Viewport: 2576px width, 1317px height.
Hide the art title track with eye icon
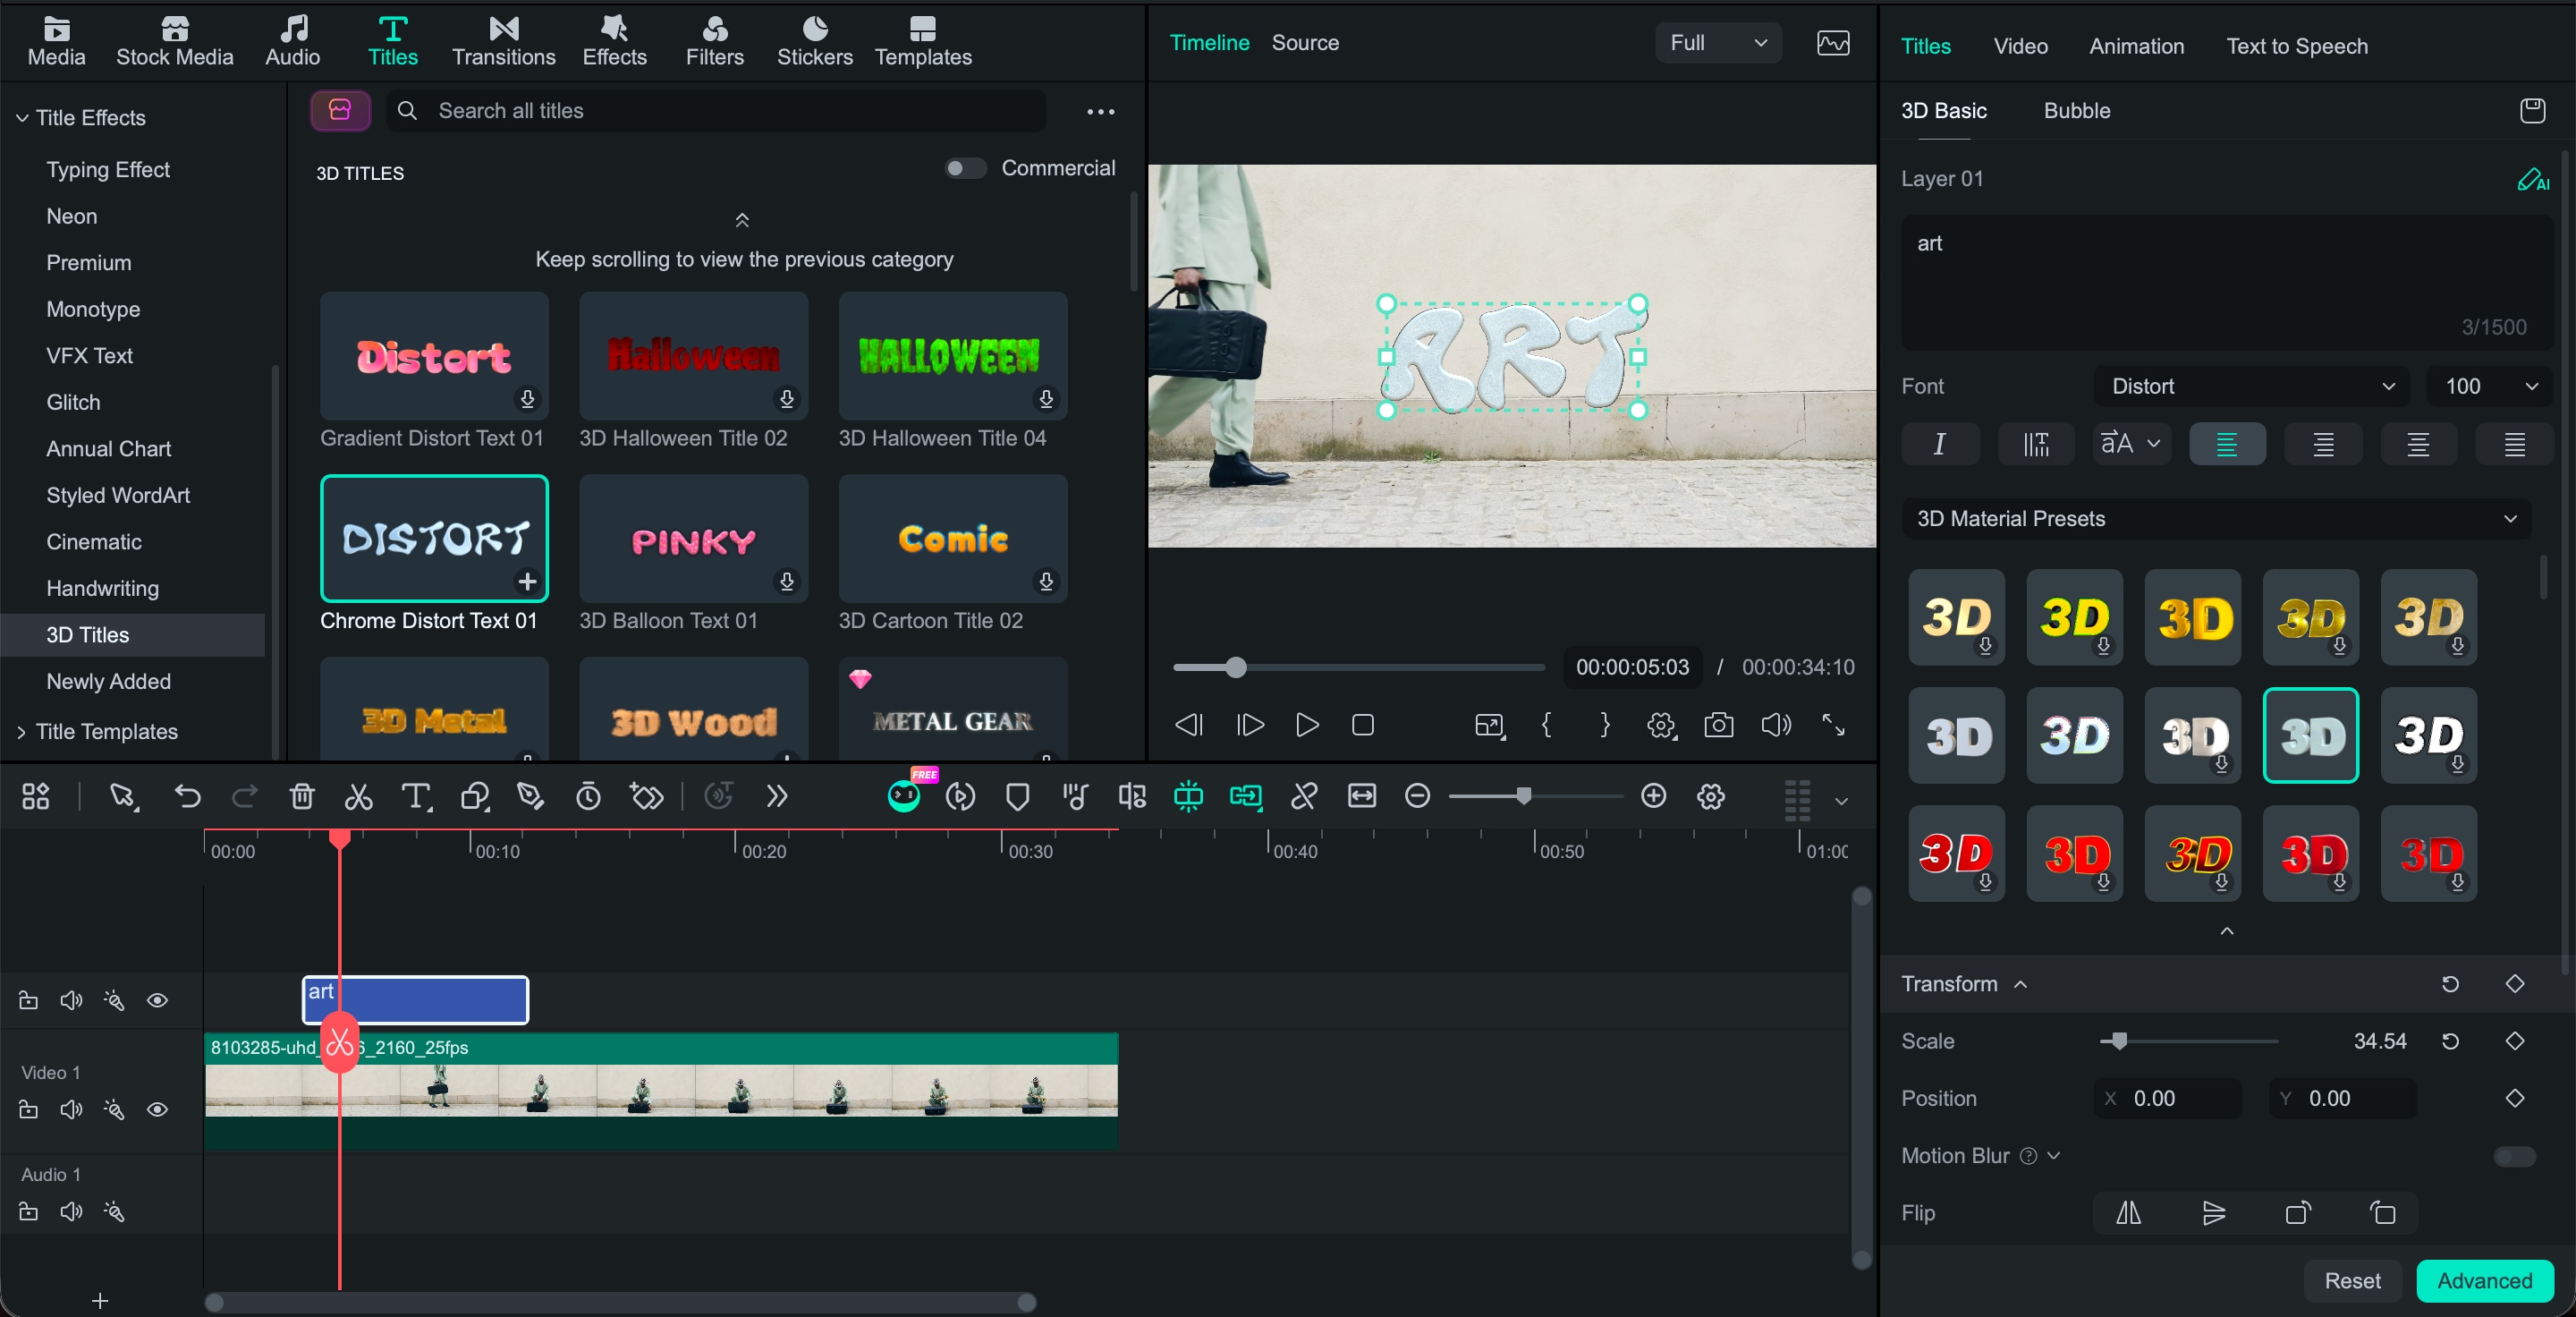pos(157,1001)
